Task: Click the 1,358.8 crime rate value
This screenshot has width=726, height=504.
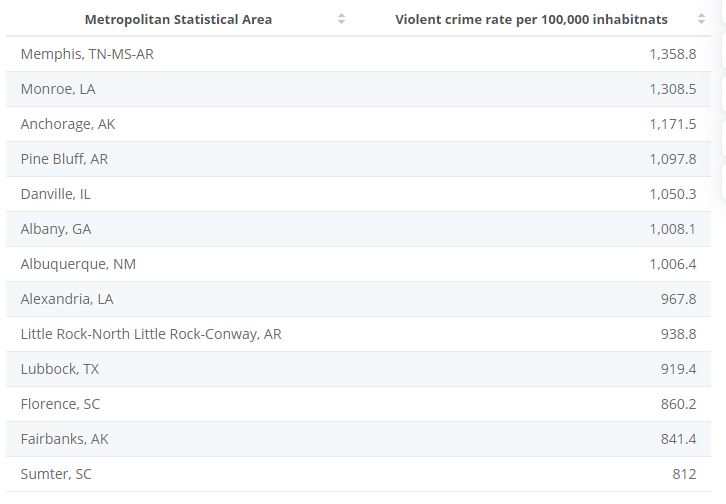Action: 672,54
